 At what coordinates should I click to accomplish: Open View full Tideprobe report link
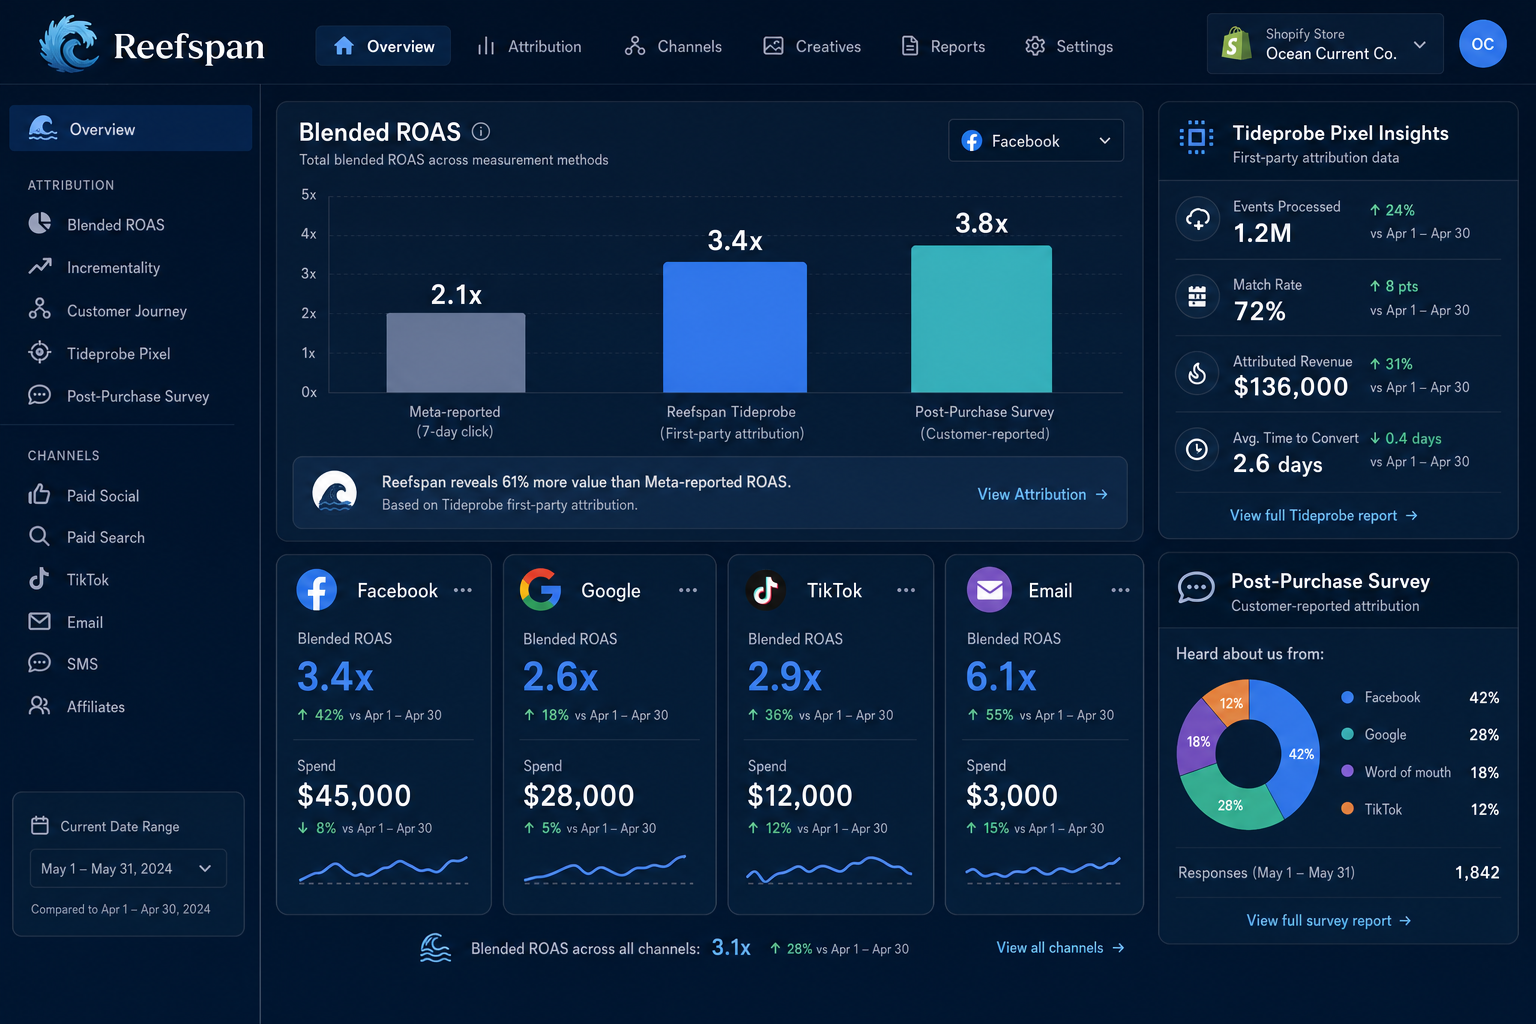coord(1324,515)
